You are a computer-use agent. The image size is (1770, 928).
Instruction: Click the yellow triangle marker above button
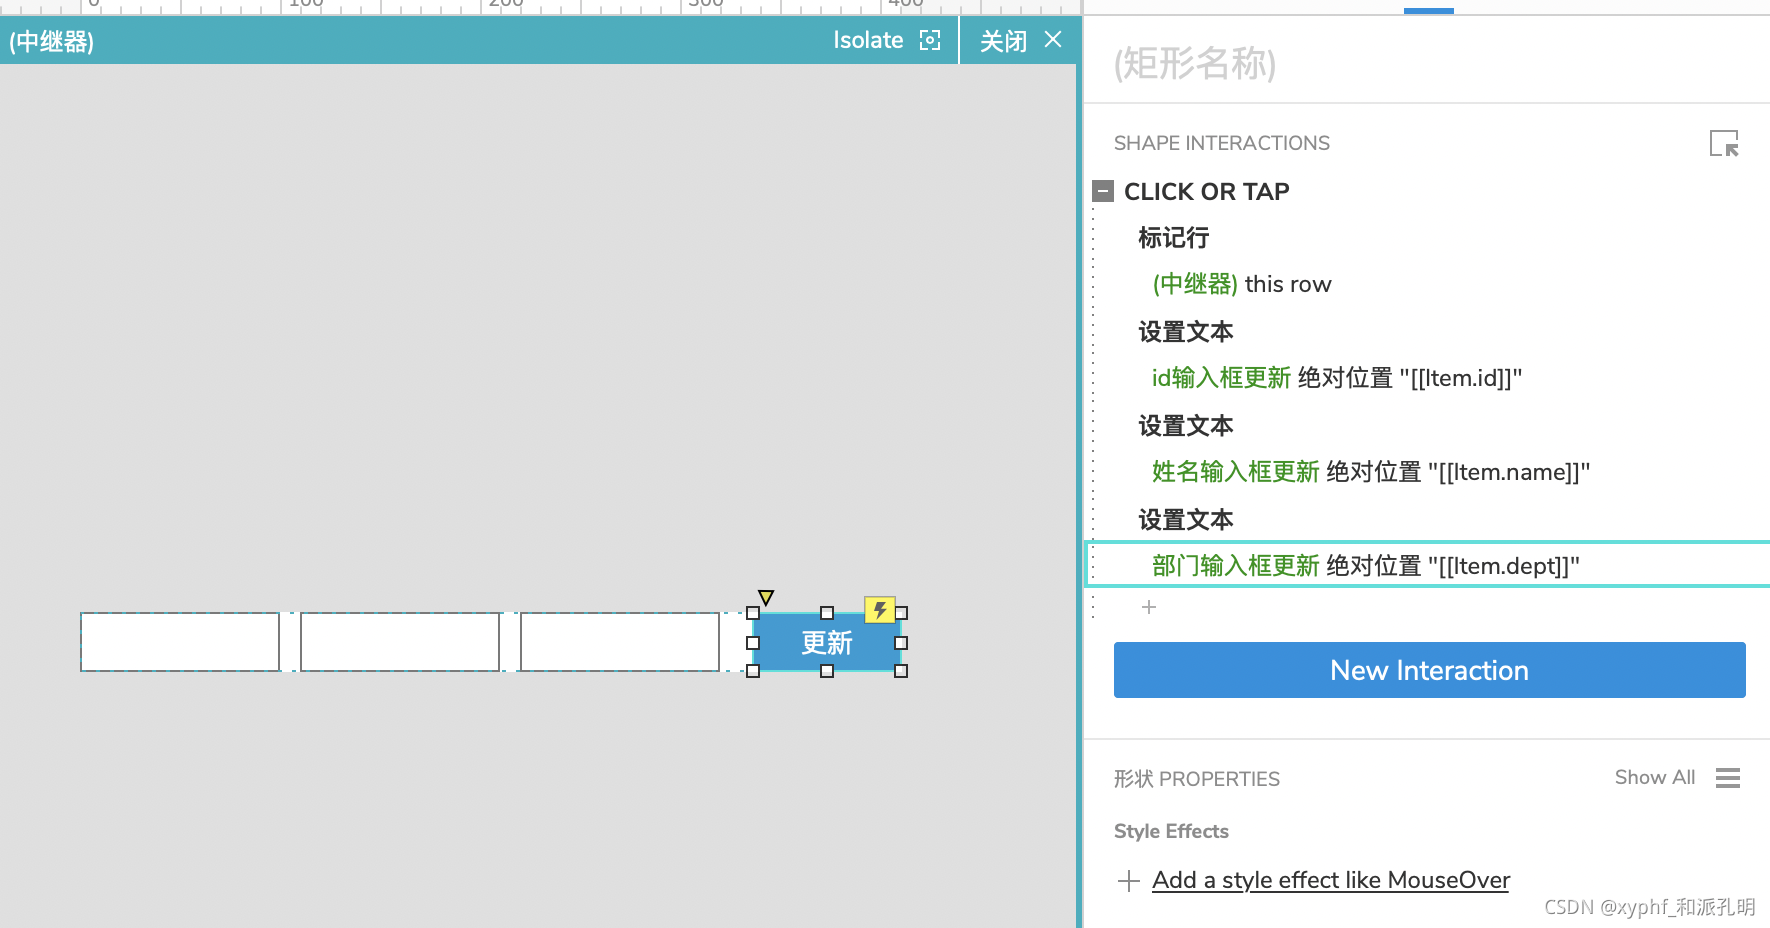click(x=766, y=598)
